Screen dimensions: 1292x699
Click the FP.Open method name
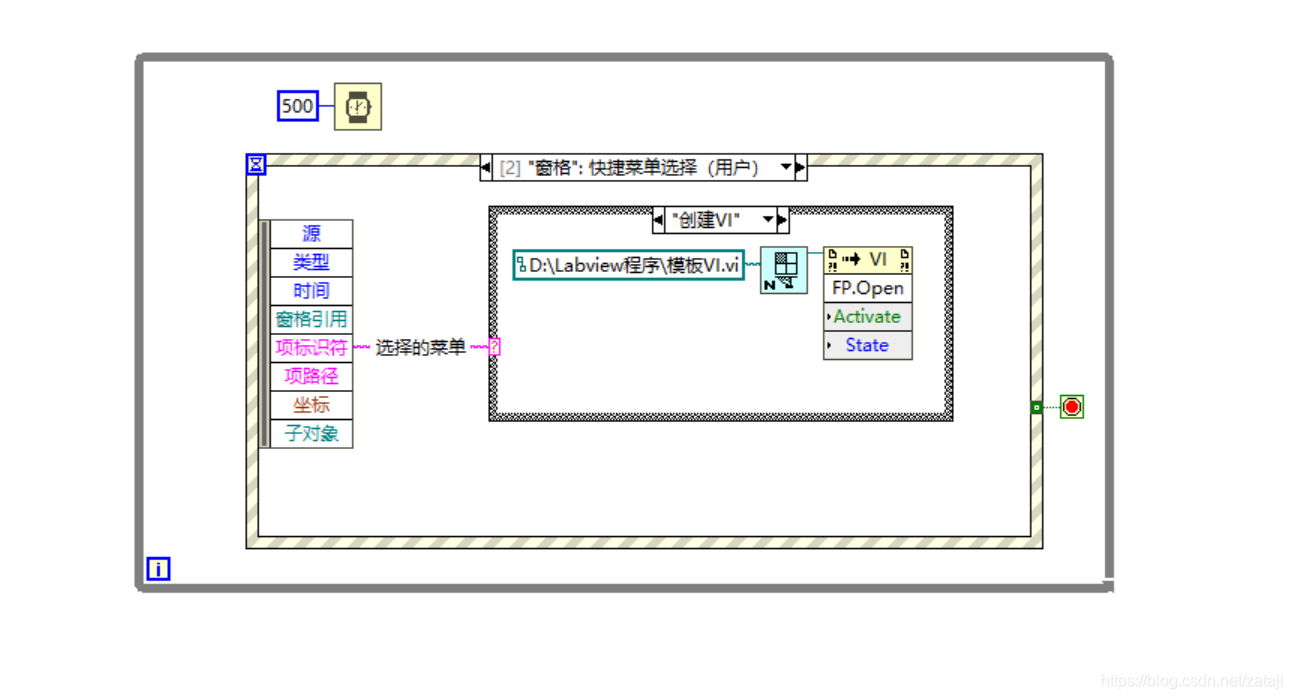[868, 288]
